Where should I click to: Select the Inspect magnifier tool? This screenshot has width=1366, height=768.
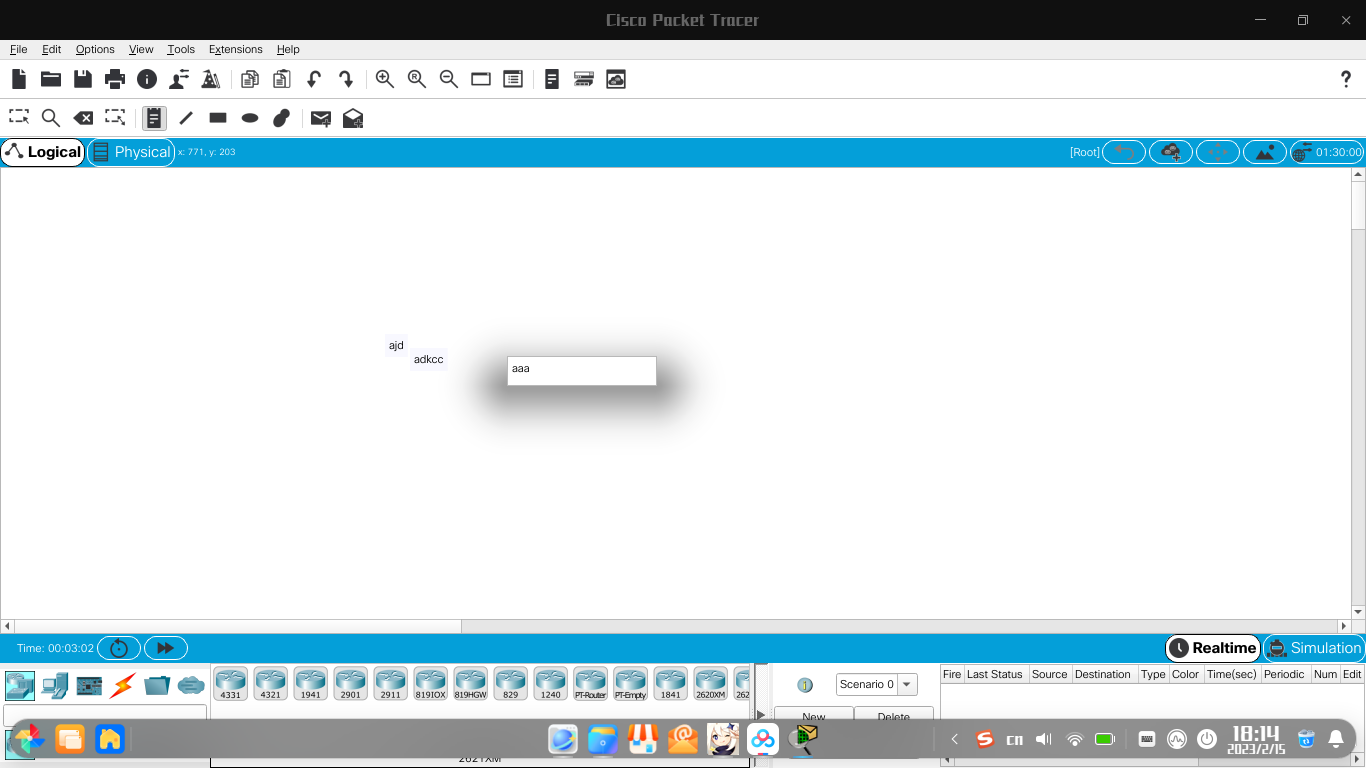[x=50, y=117]
